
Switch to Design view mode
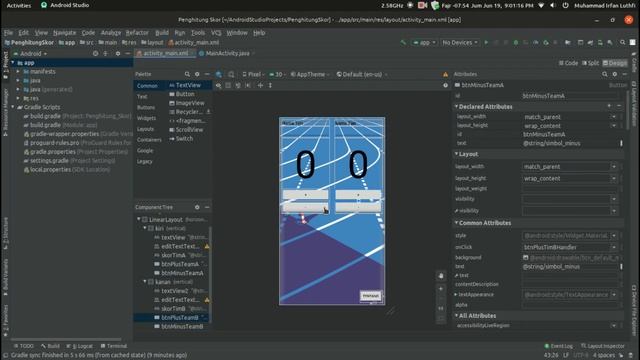point(615,63)
